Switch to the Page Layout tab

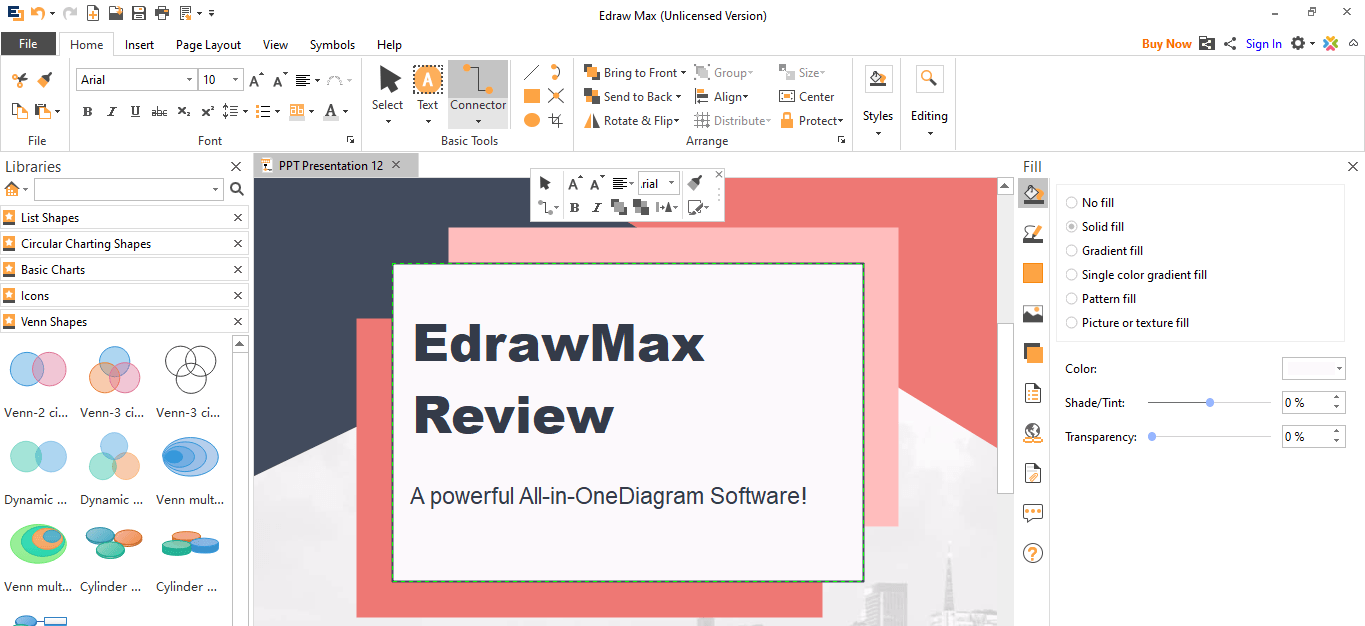208,45
